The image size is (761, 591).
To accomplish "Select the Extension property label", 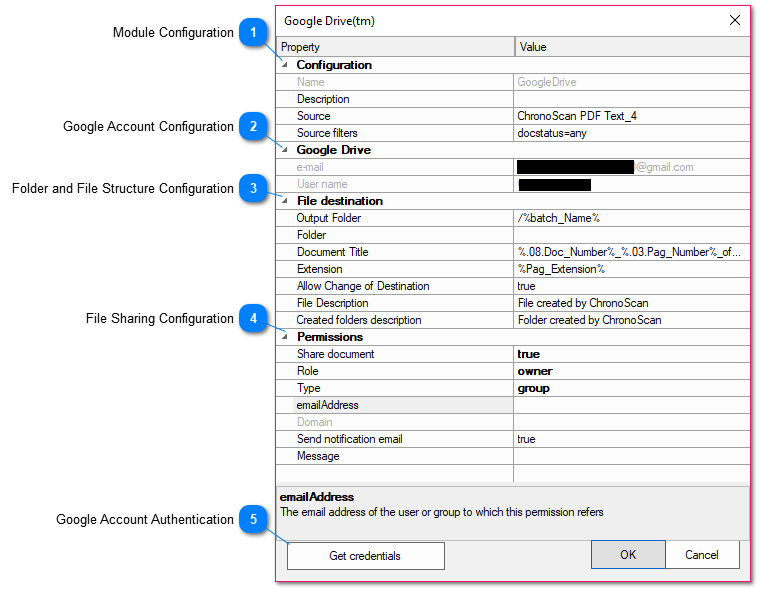I will [319, 269].
